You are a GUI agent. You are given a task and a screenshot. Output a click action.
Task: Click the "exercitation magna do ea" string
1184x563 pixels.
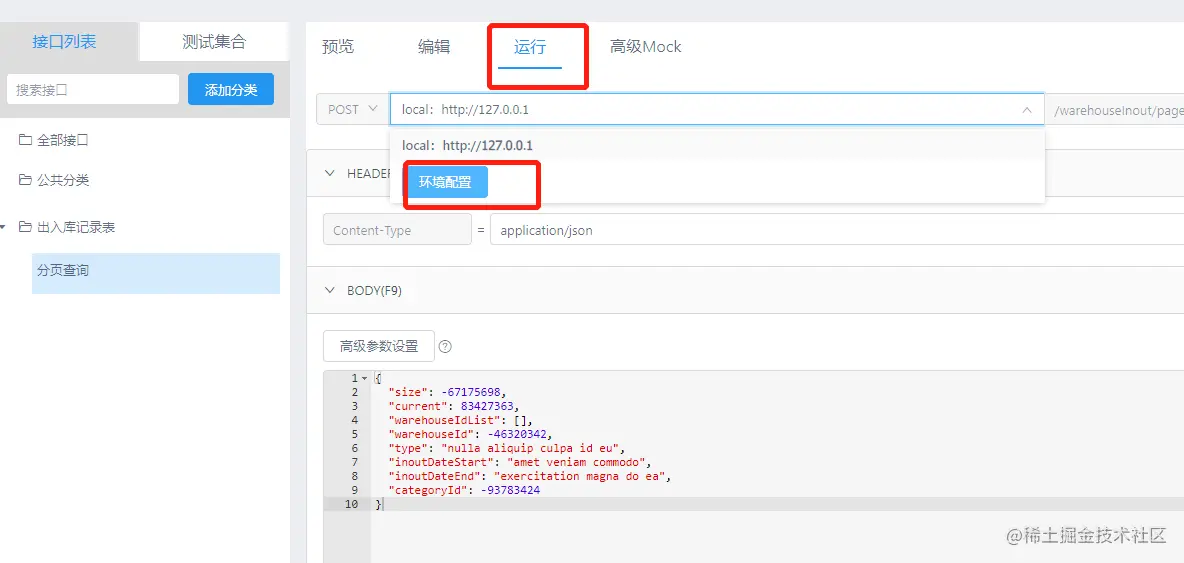(x=579, y=476)
